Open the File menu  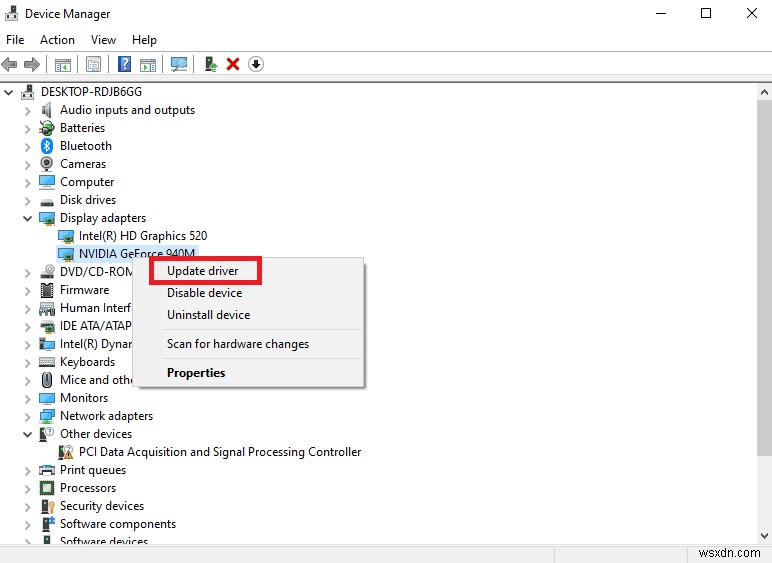15,40
